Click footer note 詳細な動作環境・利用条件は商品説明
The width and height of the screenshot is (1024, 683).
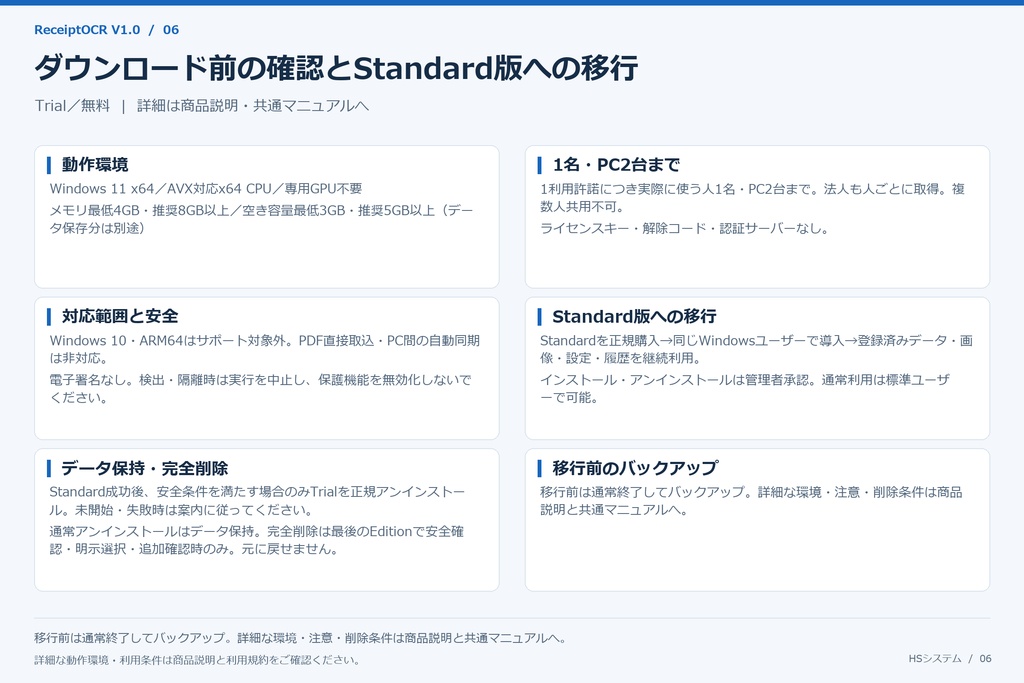click(197, 660)
